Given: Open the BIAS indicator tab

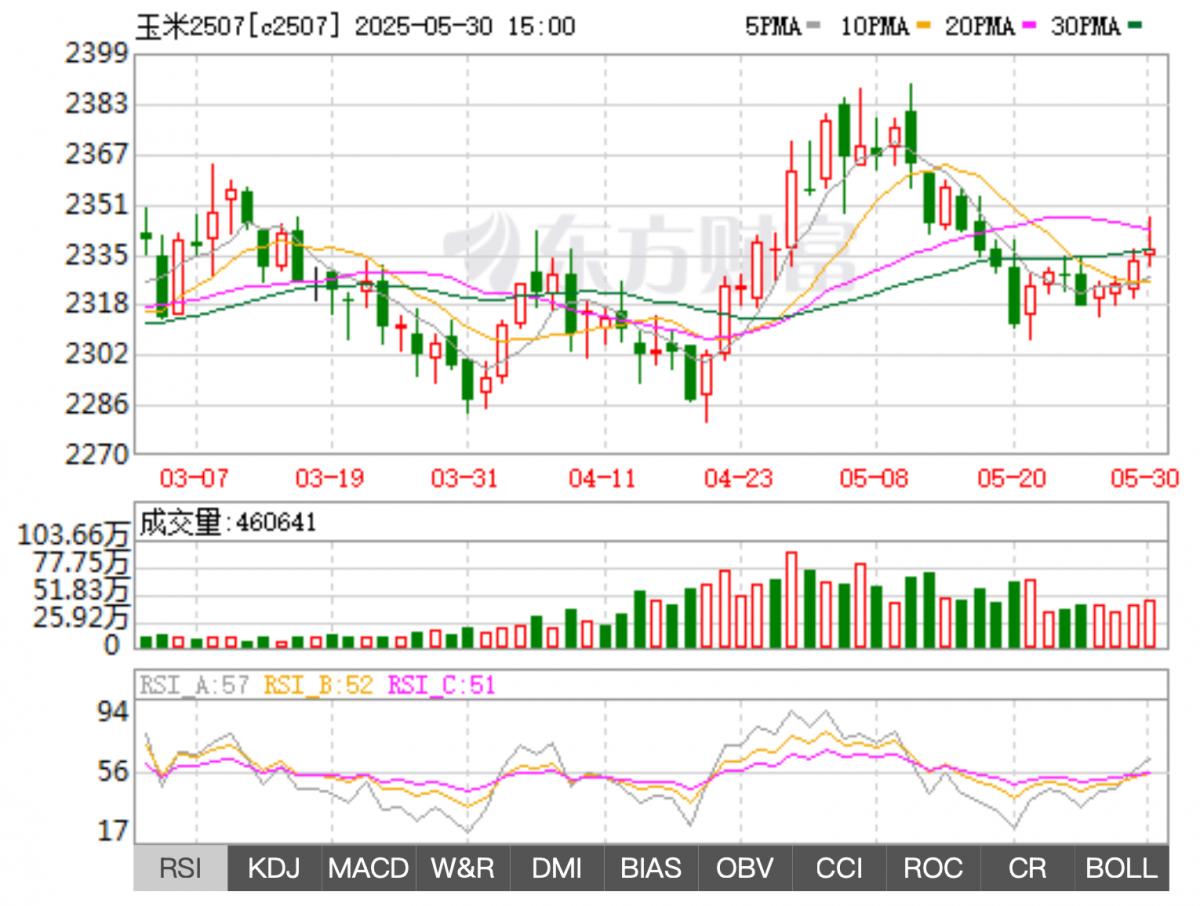Looking at the screenshot, I should point(650,868).
